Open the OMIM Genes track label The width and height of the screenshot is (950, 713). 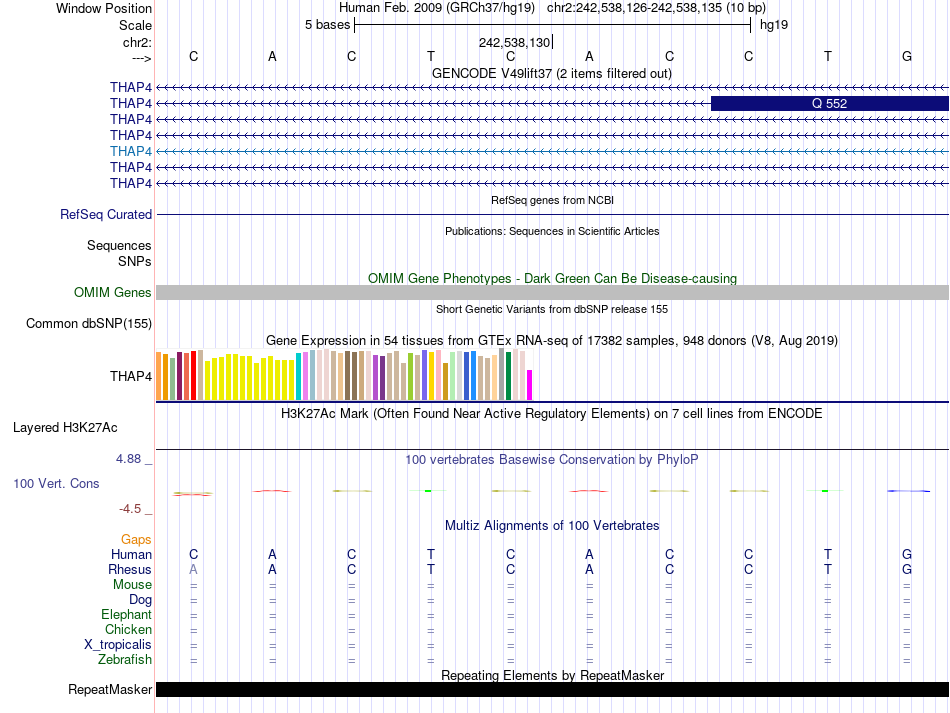(112, 293)
